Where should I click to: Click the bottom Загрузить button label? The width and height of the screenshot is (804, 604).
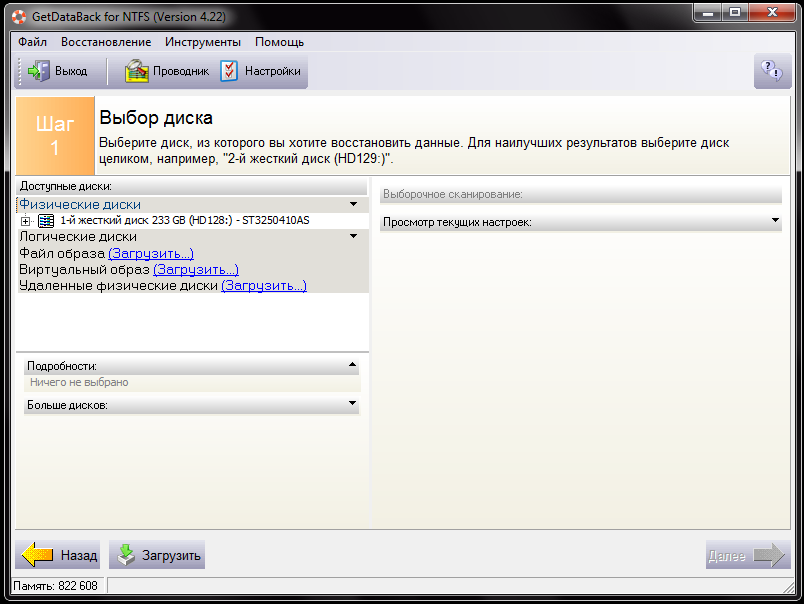click(x=171, y=555)
